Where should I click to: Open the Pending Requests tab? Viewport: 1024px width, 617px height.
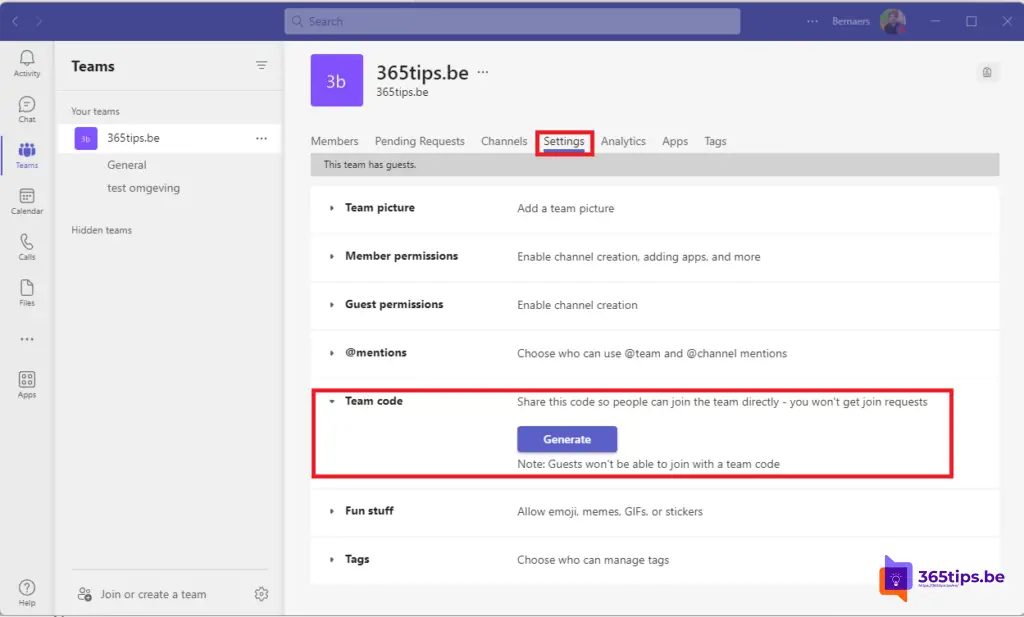(x=420, y=141)
